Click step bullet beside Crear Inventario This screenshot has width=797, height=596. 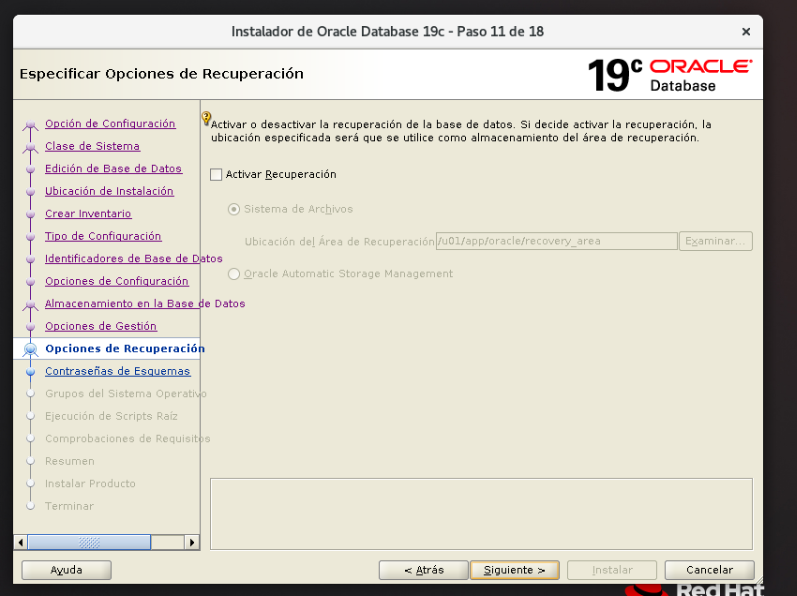[x=30, y=214]
